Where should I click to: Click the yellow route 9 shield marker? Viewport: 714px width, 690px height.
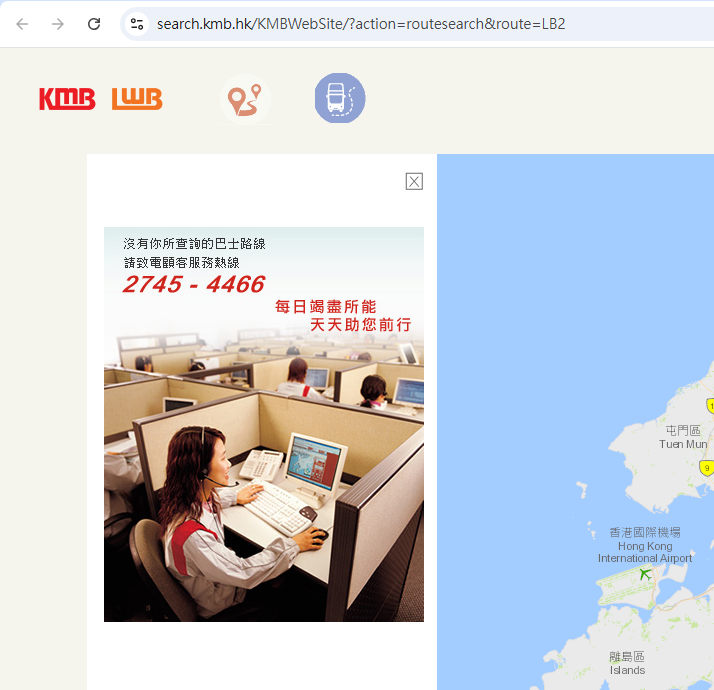(707, 467)
